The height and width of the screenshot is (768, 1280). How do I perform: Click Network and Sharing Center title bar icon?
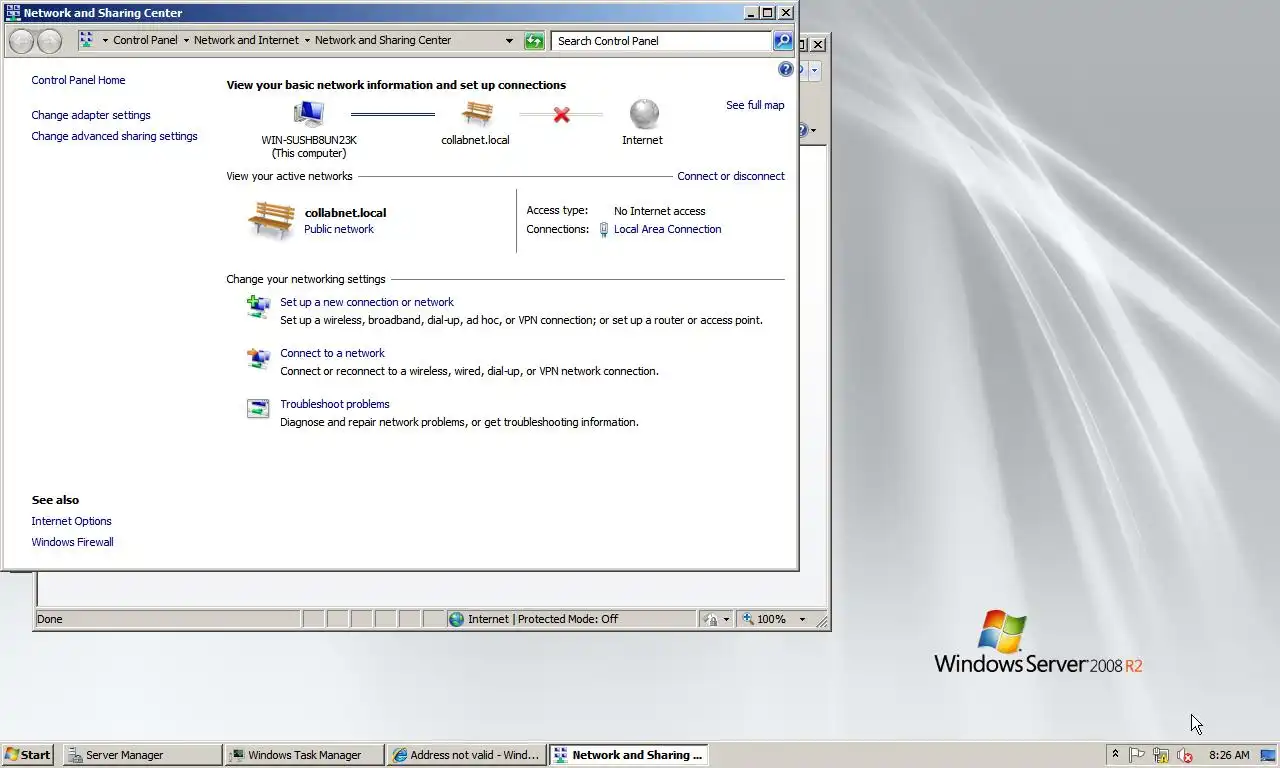pos(12,13)
